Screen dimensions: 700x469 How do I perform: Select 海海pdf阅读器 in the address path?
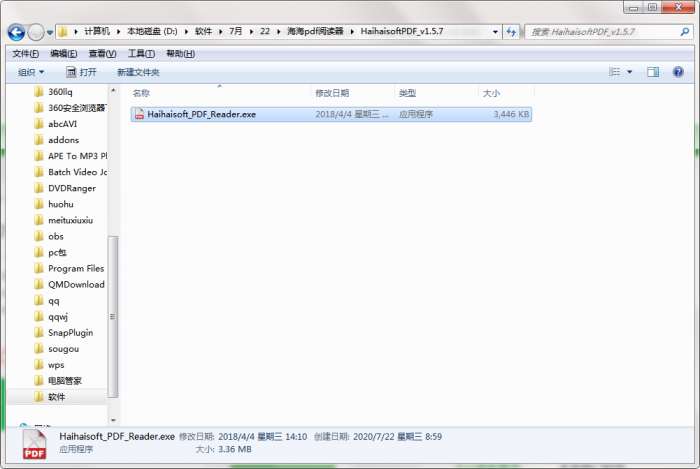[315, 31]
